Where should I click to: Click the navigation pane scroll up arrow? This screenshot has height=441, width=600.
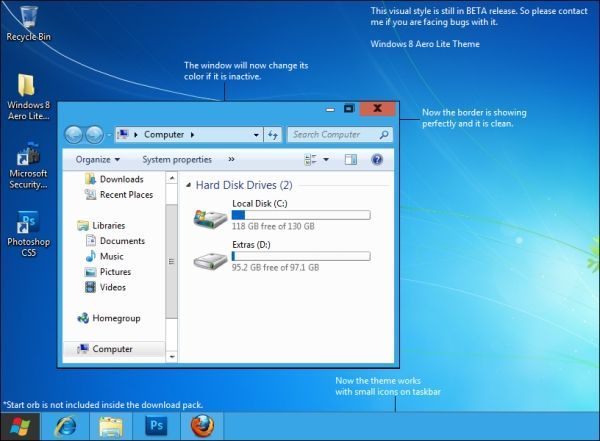pos(172,178)
